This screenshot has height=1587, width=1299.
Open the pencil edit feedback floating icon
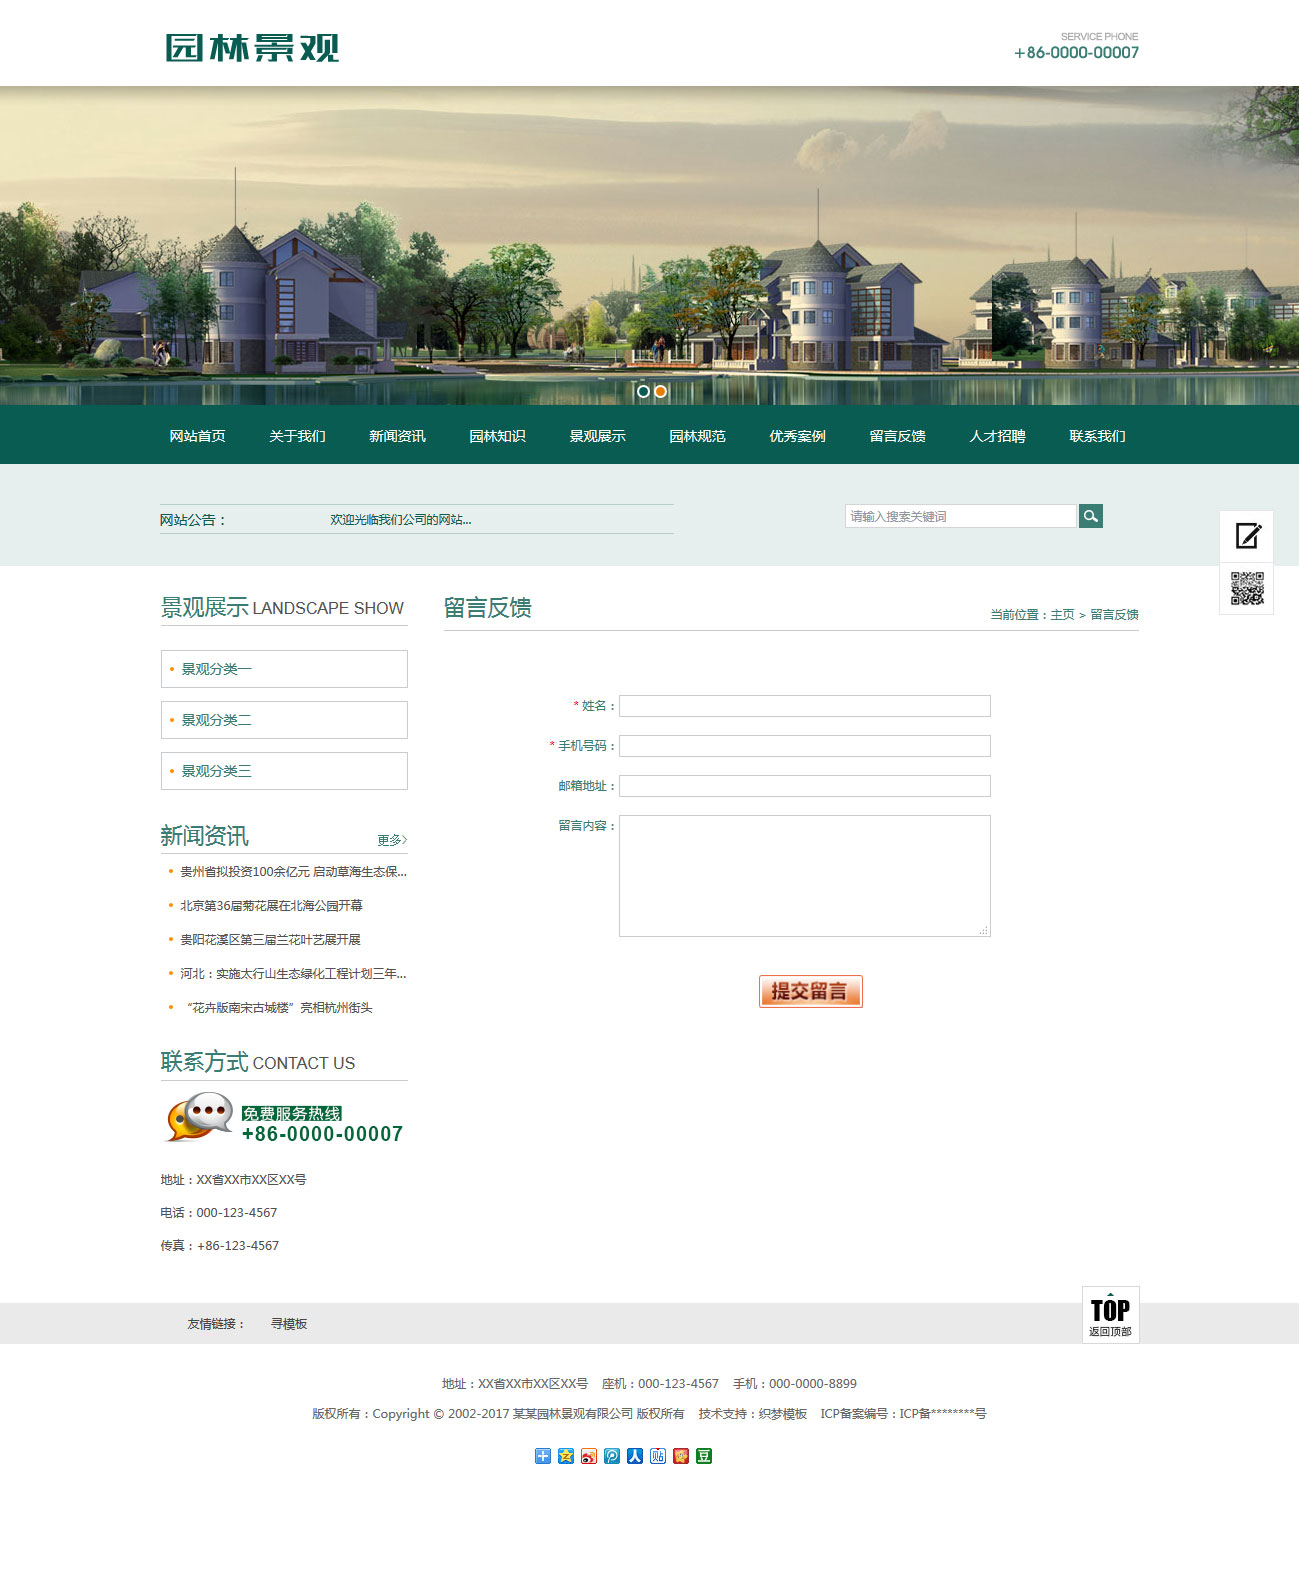[x=1247, y=536]
